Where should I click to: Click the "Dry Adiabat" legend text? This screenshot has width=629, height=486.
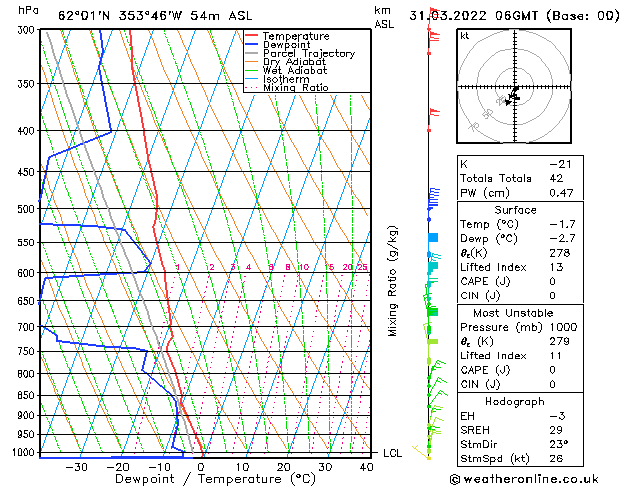[x=294, y=62]
